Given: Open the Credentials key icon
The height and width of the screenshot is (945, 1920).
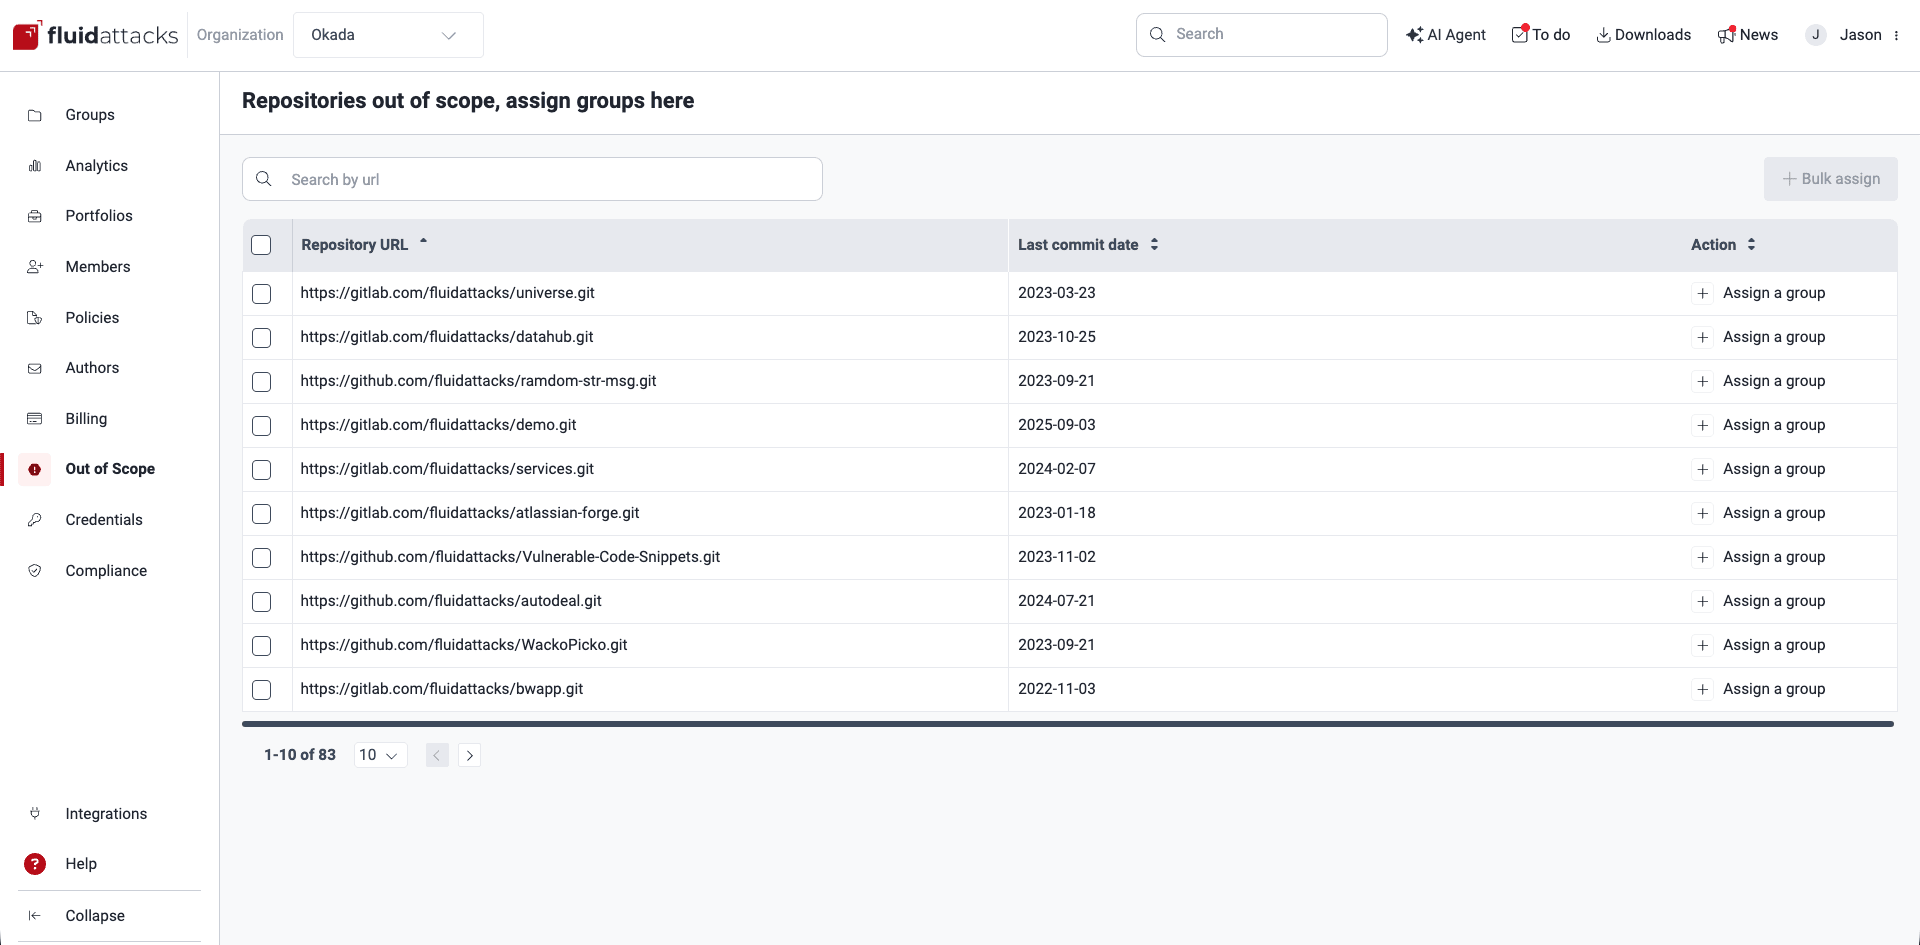Looking at the screenshot, I should (x=35, y=519).
